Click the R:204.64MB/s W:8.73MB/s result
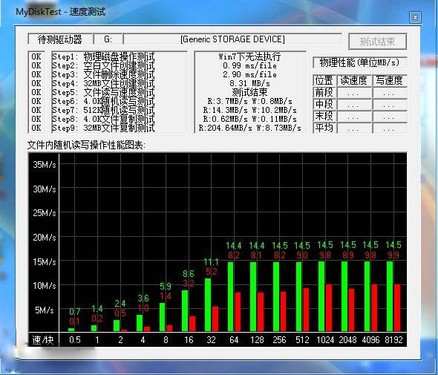 click(x=250, y=128)
